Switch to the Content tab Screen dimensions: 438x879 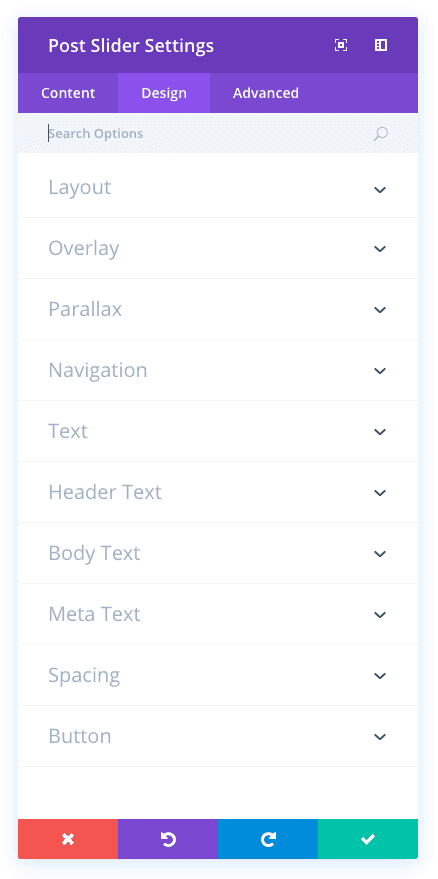point(68,93)
